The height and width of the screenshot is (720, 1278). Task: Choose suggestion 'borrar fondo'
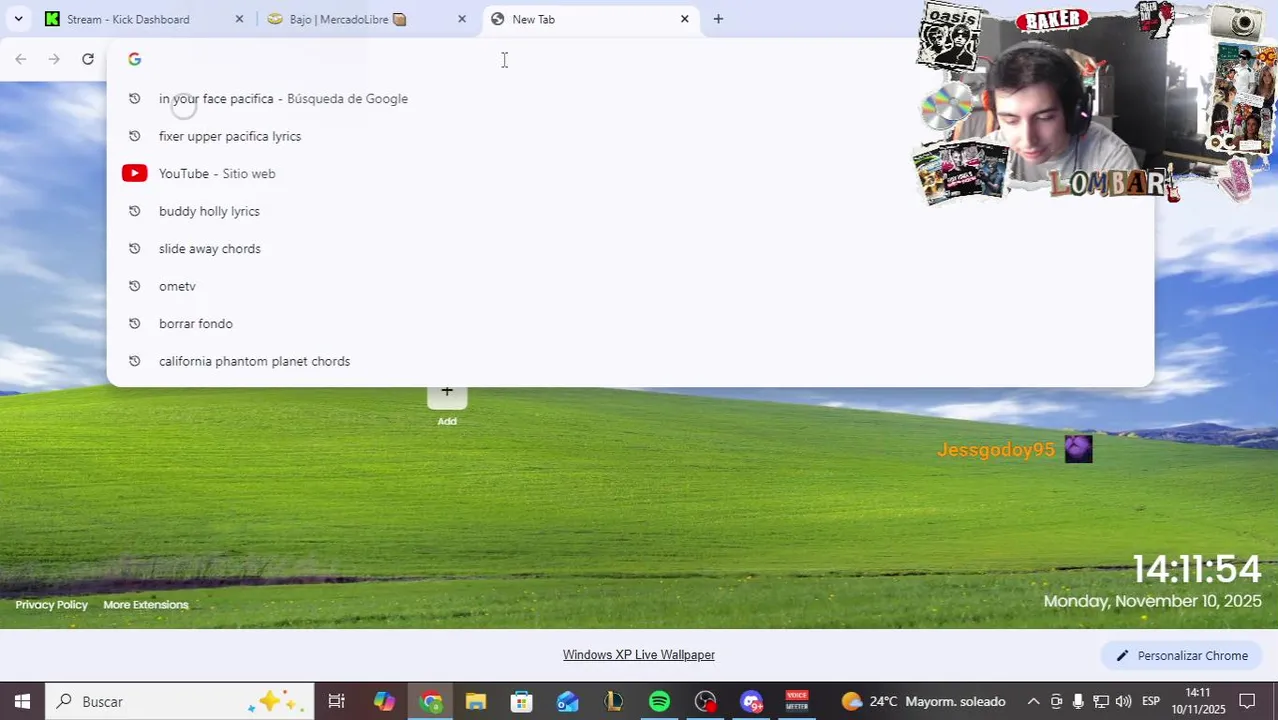pos(630,324)
